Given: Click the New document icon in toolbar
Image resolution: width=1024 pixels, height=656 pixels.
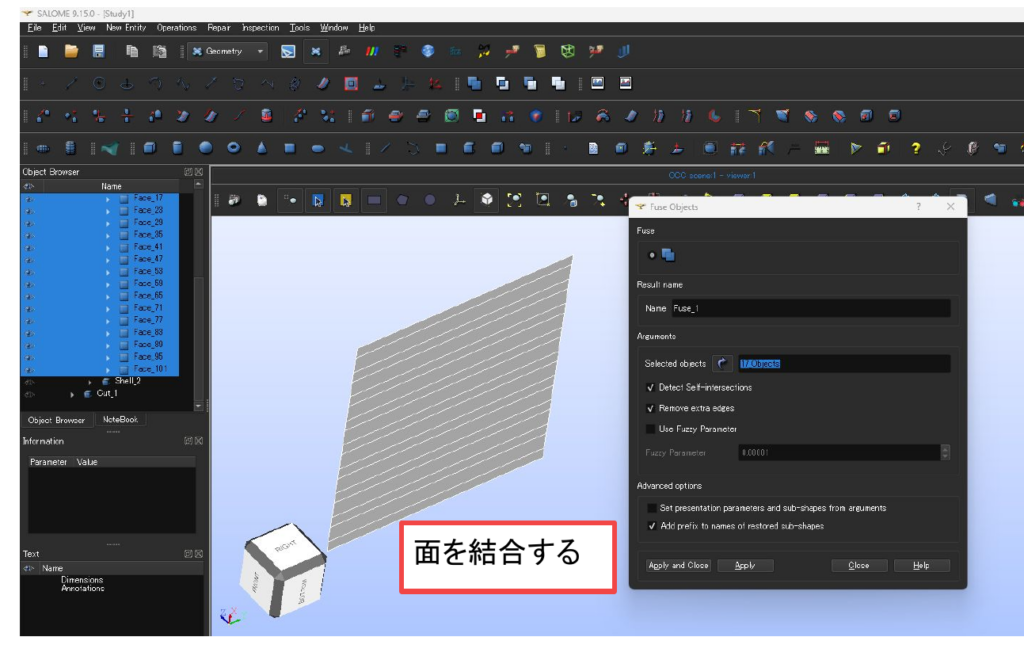Looking at the screenshot, I should pos(43,51).
